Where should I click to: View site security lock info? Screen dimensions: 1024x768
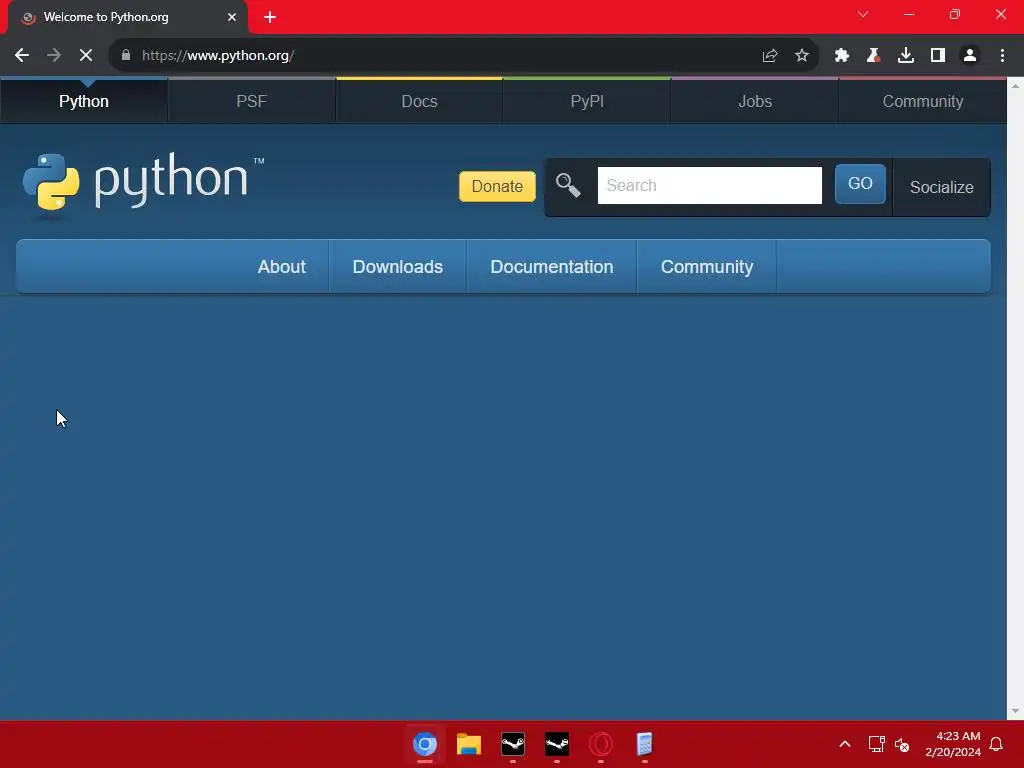(126, 56)
